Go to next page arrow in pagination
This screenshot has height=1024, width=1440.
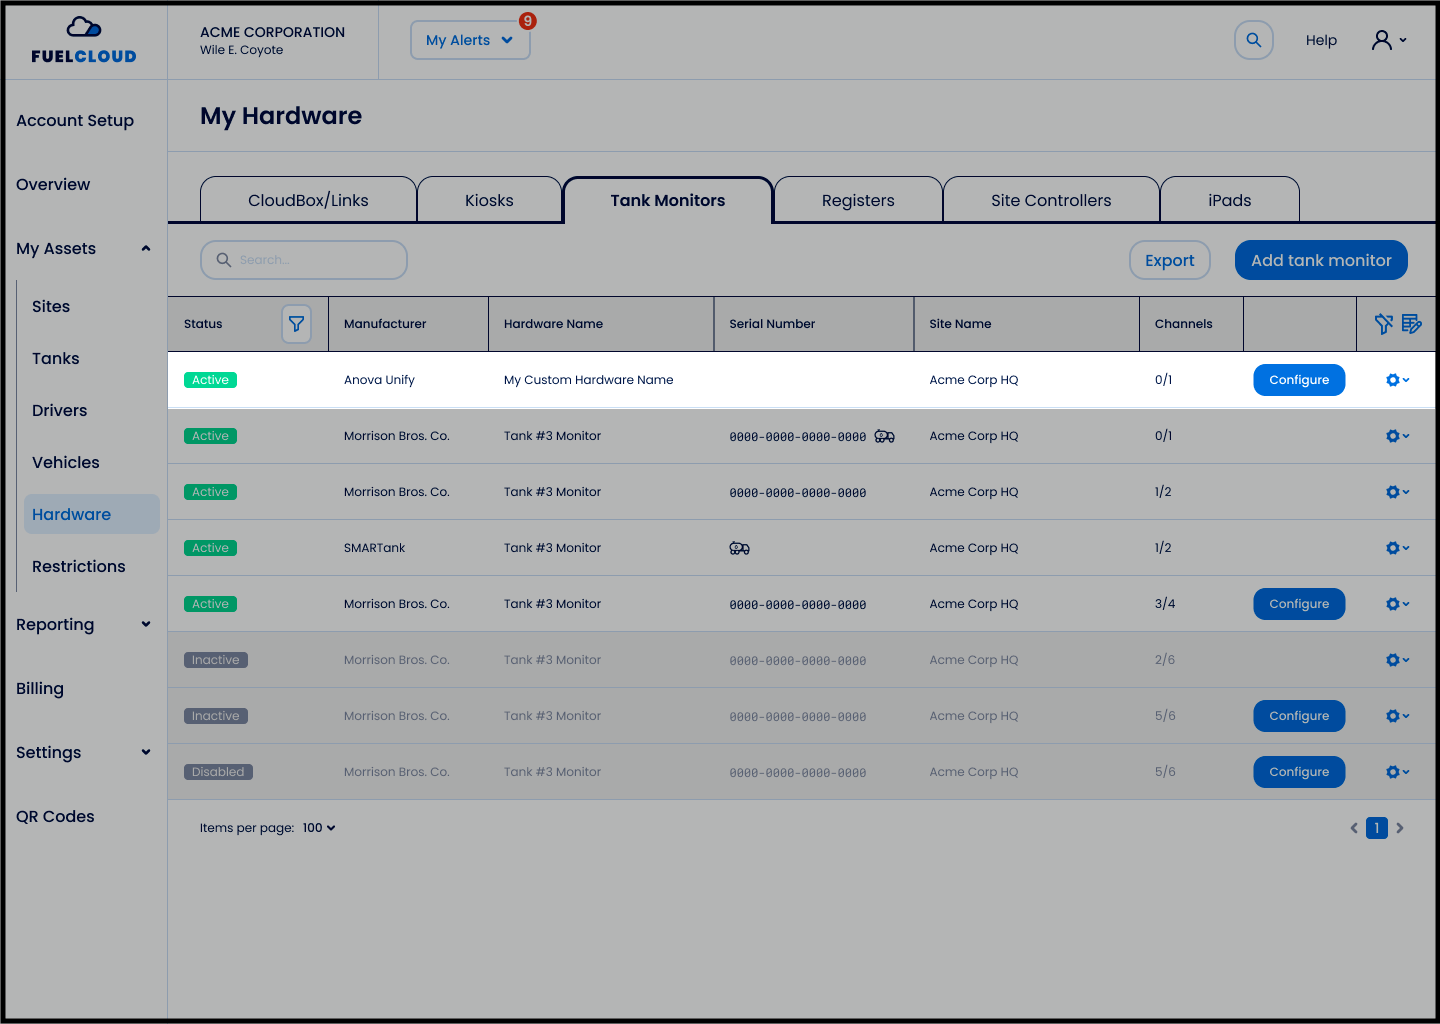[1400, 828]
